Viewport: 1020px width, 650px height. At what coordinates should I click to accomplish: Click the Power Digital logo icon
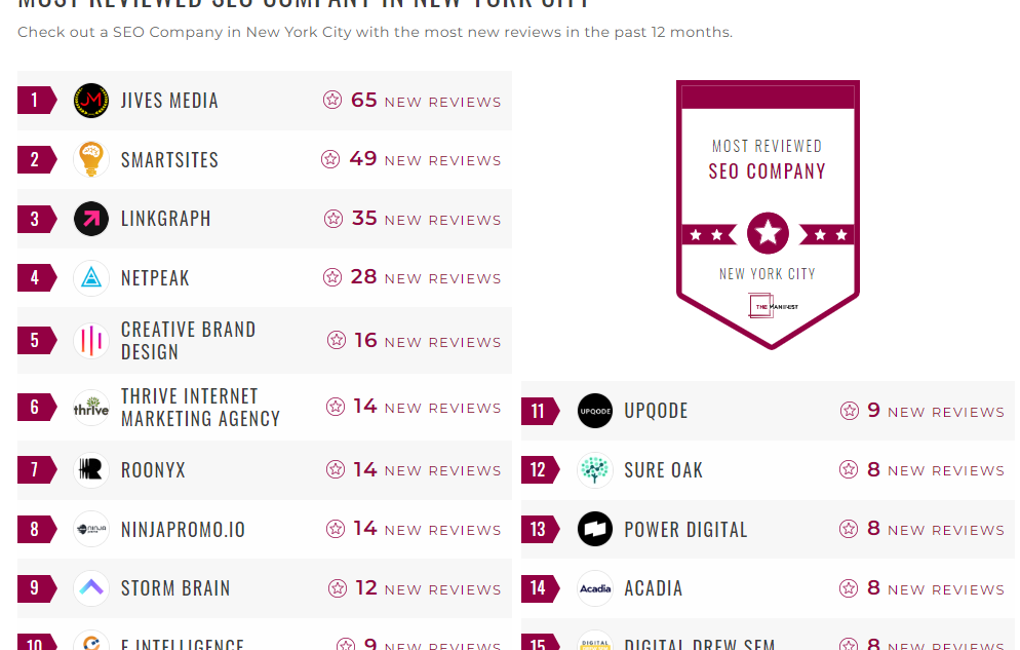595,529
